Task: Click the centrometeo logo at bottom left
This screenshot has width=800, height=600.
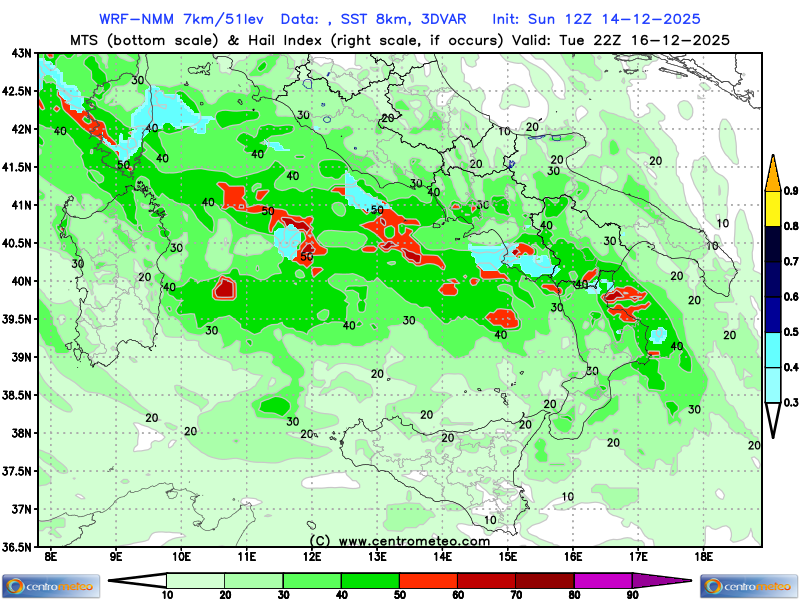Action: pyautogui.click(x=50, y=585)
